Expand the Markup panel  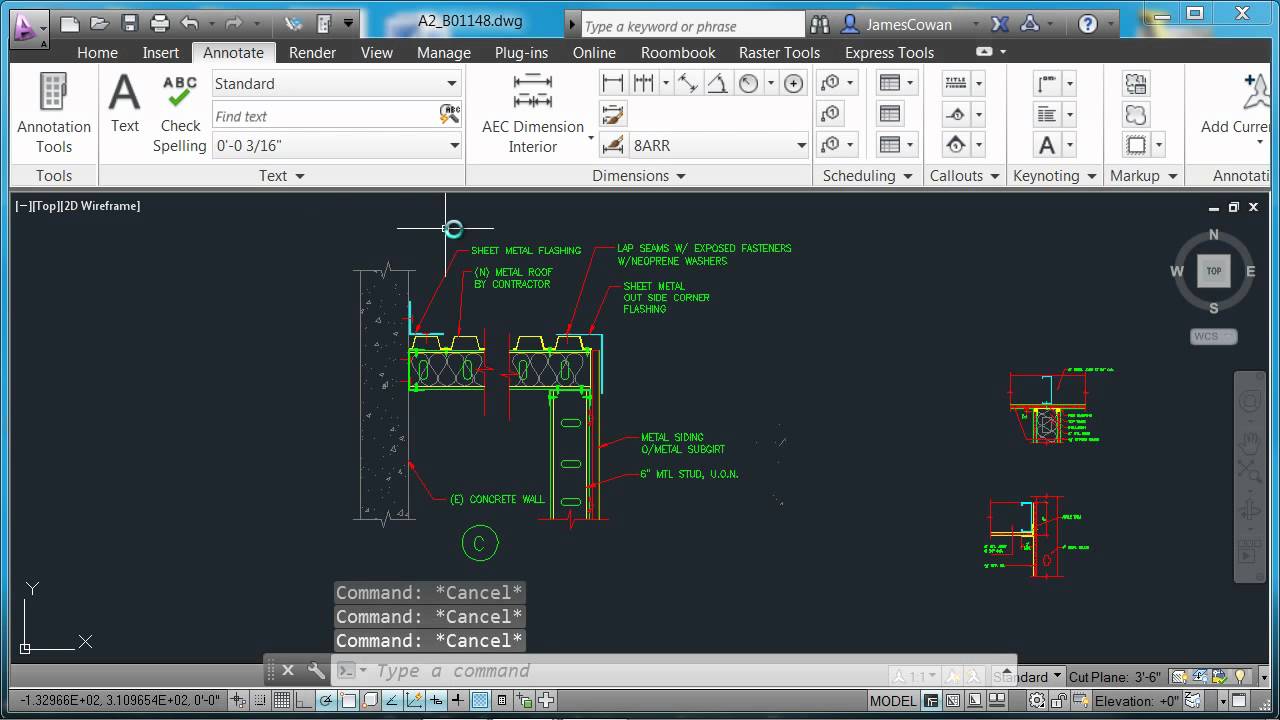pyautogui.click(x=1144, y=176)
